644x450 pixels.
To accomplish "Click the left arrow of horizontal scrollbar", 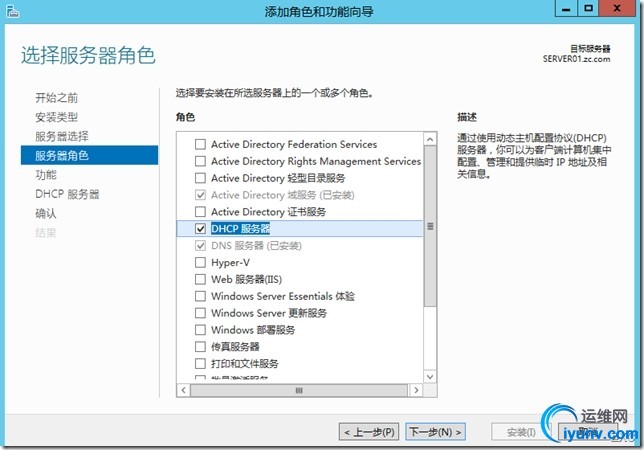I will click(183, 390).
